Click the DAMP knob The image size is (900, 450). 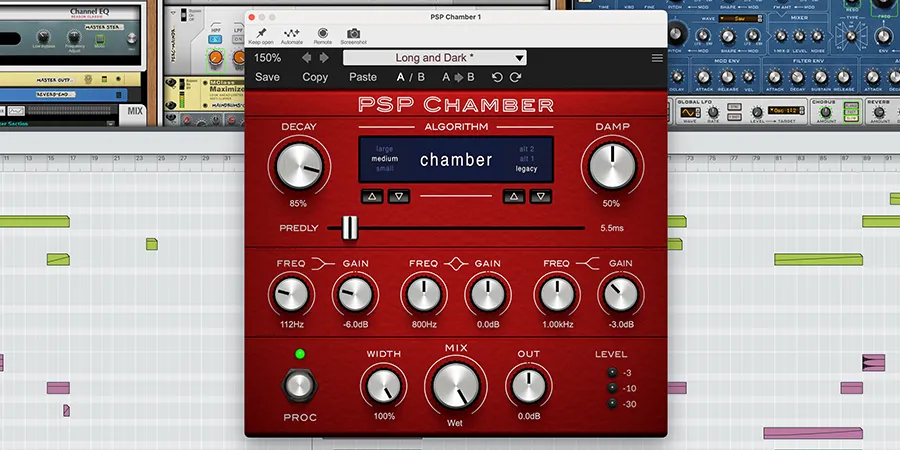[612, 166]
